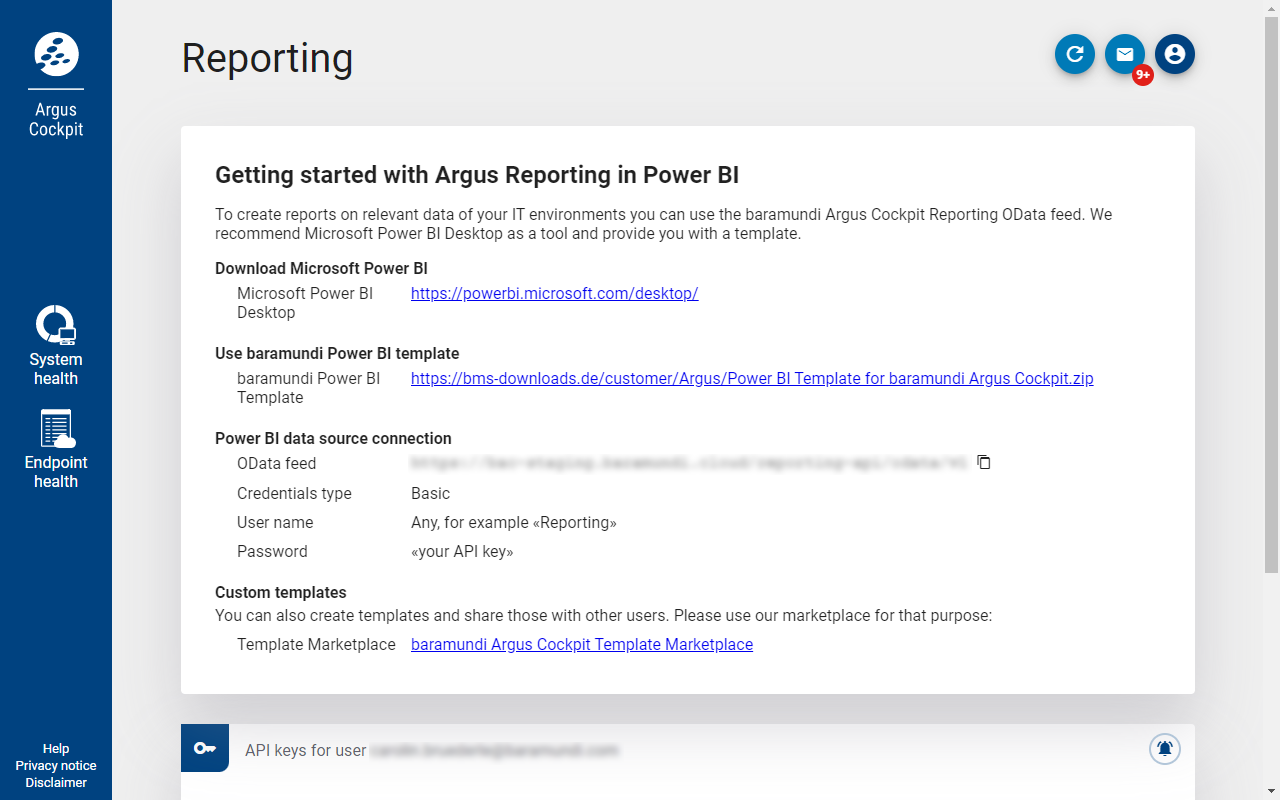Click the blurred OData feed address

(x=690, y=463)
